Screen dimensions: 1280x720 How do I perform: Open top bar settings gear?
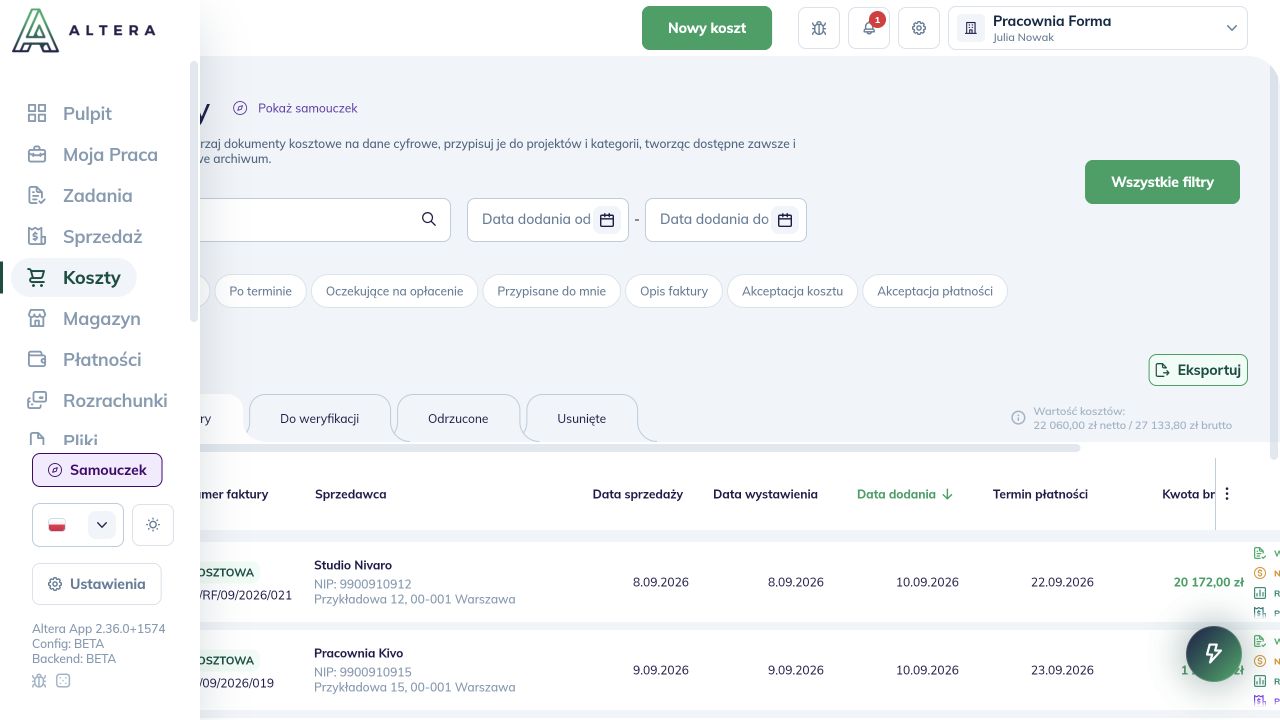click(x=919, y=28)
